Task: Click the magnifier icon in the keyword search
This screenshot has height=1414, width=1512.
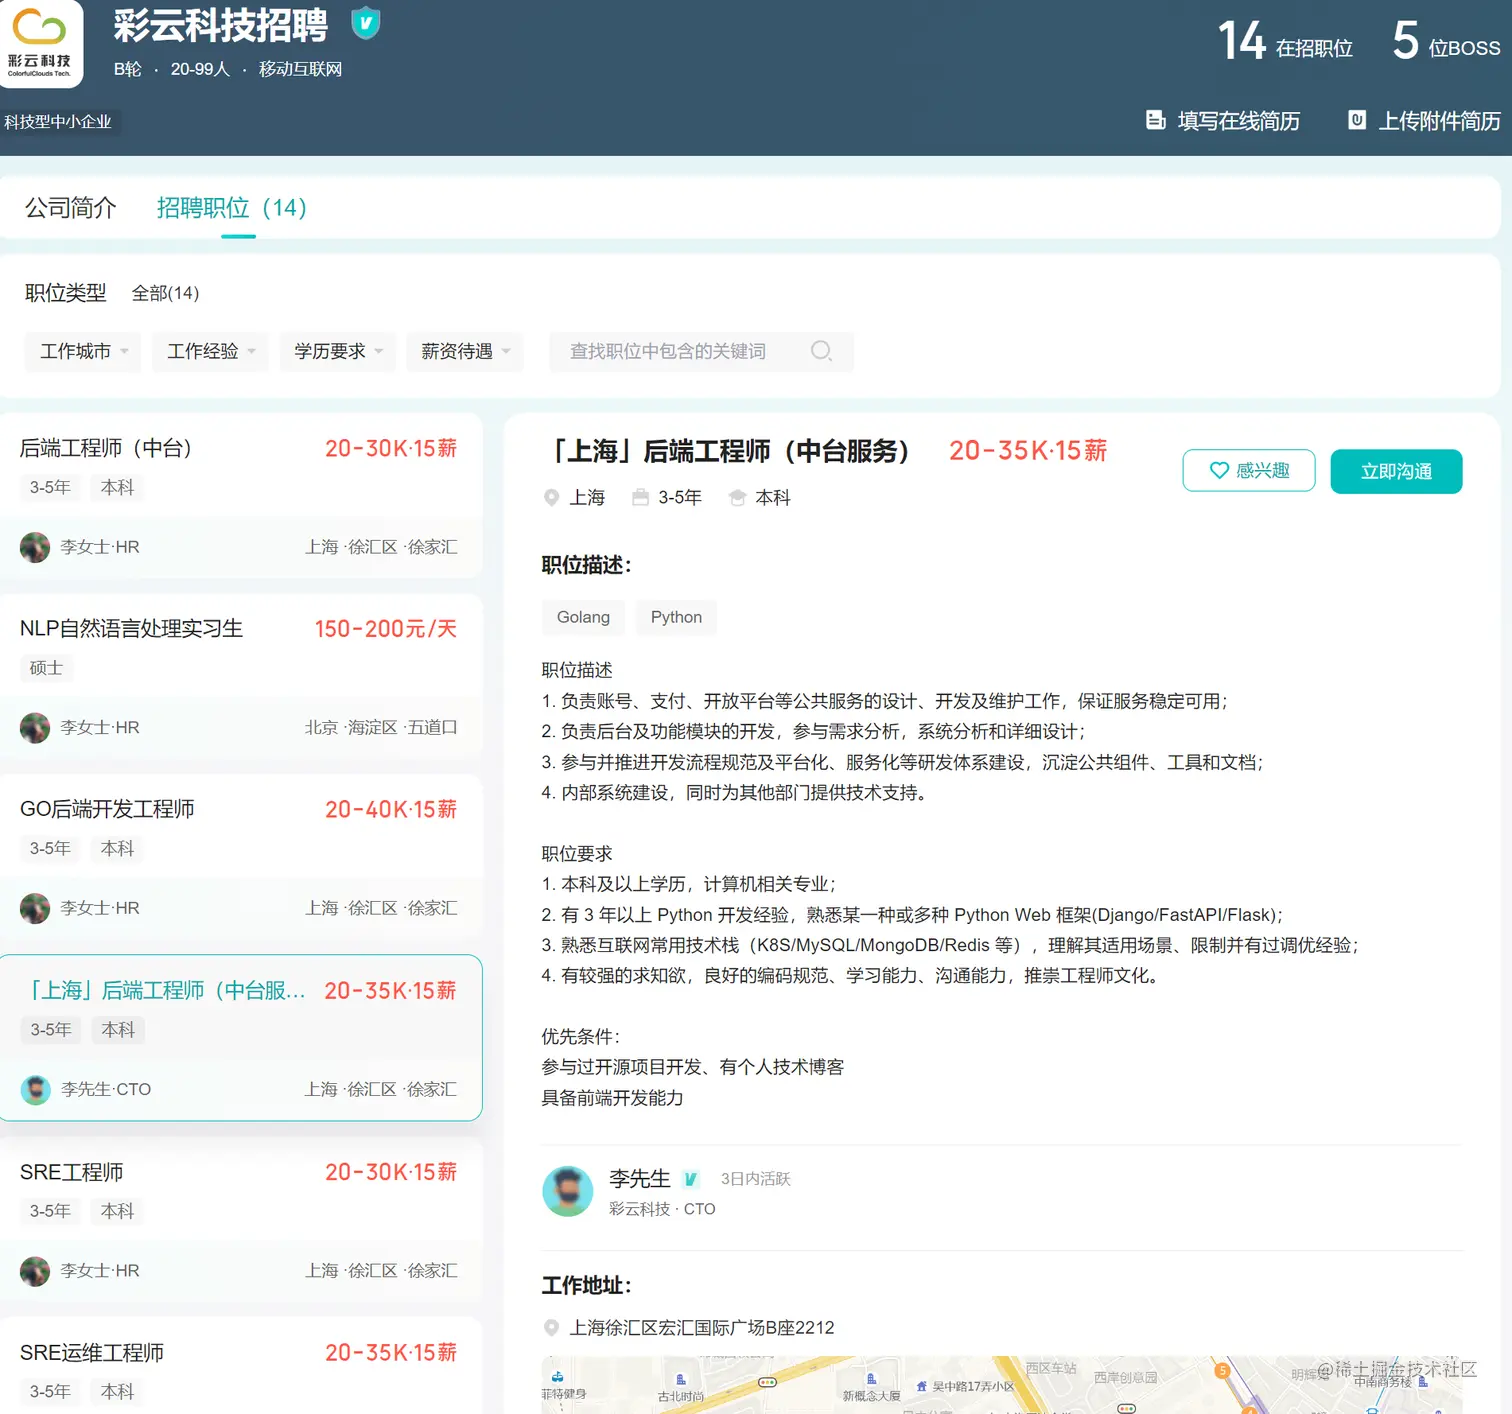Action: click(822, 351)
